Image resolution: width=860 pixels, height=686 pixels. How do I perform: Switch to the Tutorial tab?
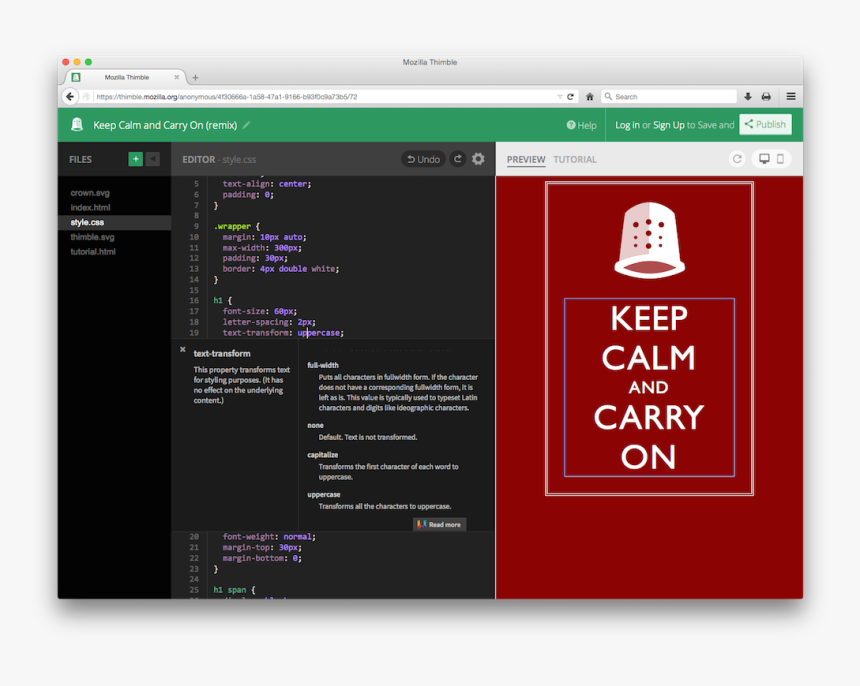tap(575, 160)
